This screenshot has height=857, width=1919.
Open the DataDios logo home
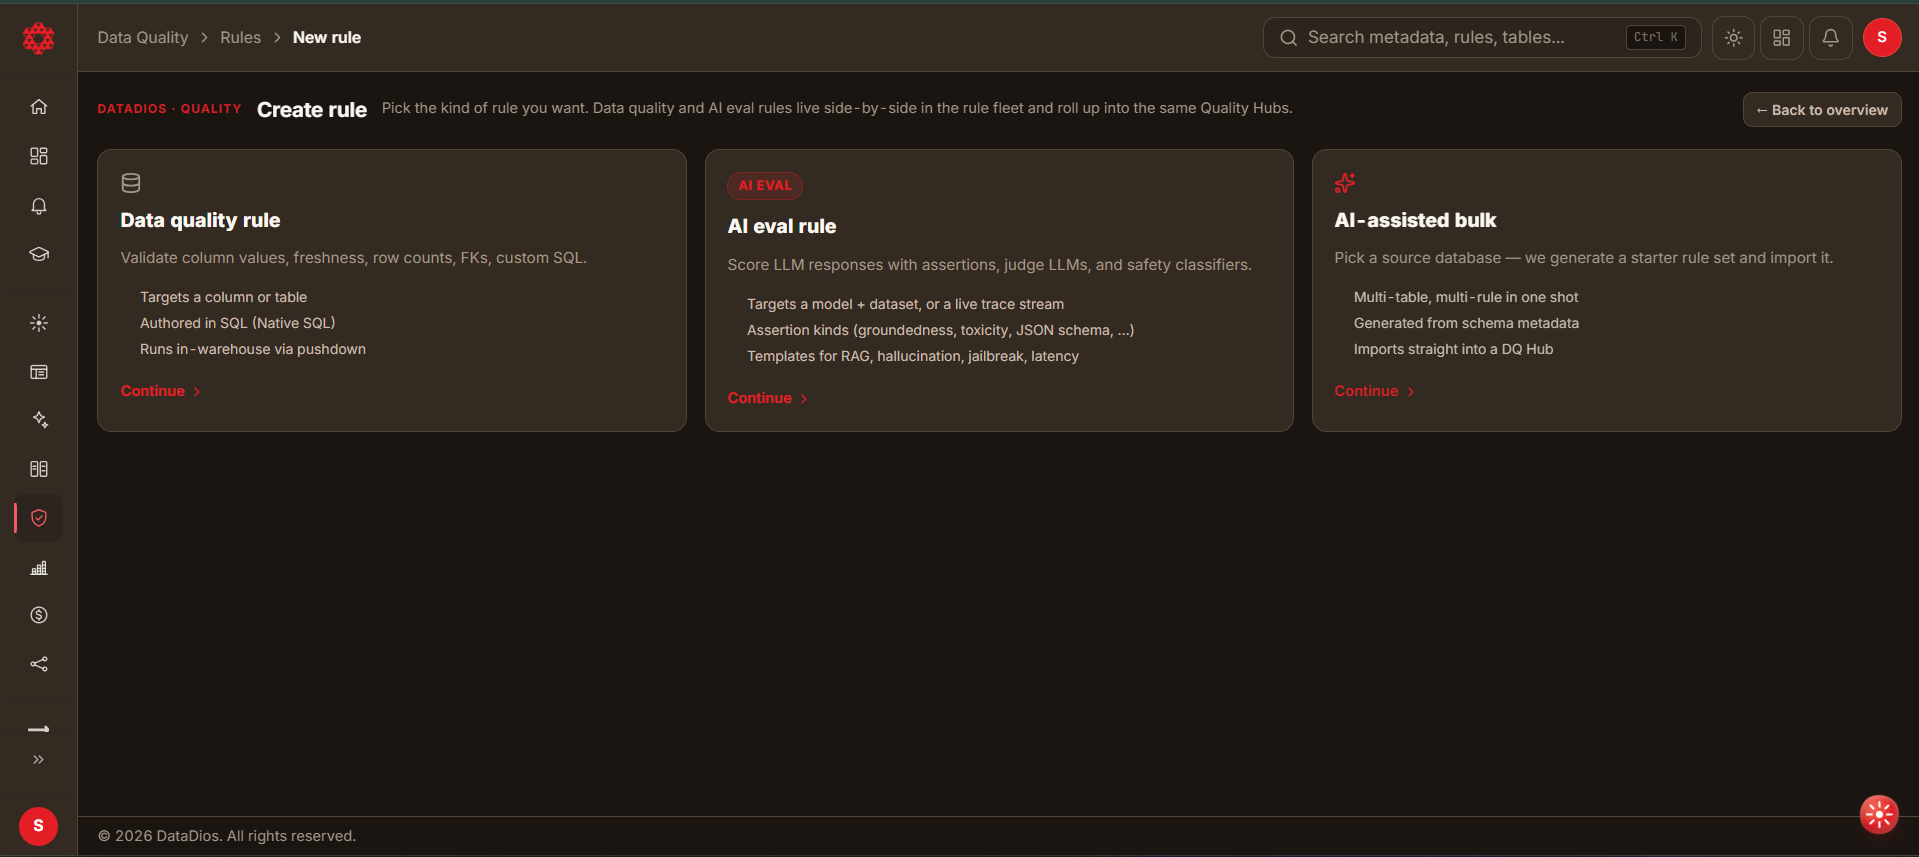(x=38, y=38)
